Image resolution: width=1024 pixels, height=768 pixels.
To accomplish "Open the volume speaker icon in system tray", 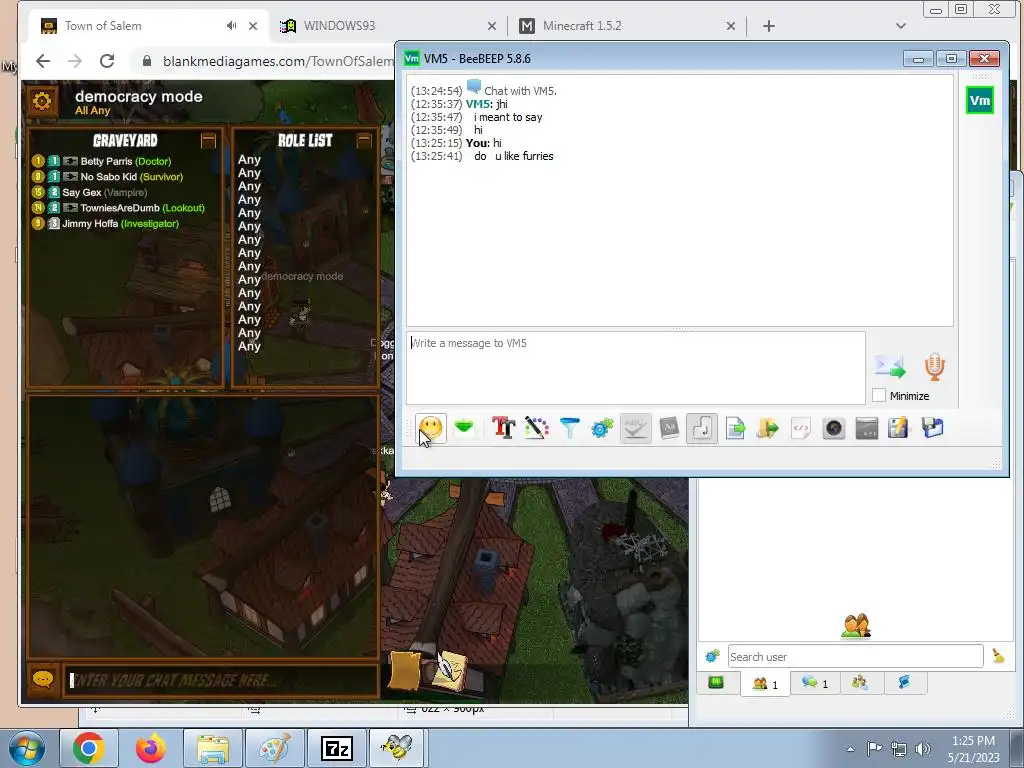I will click(x=923, y=749).
